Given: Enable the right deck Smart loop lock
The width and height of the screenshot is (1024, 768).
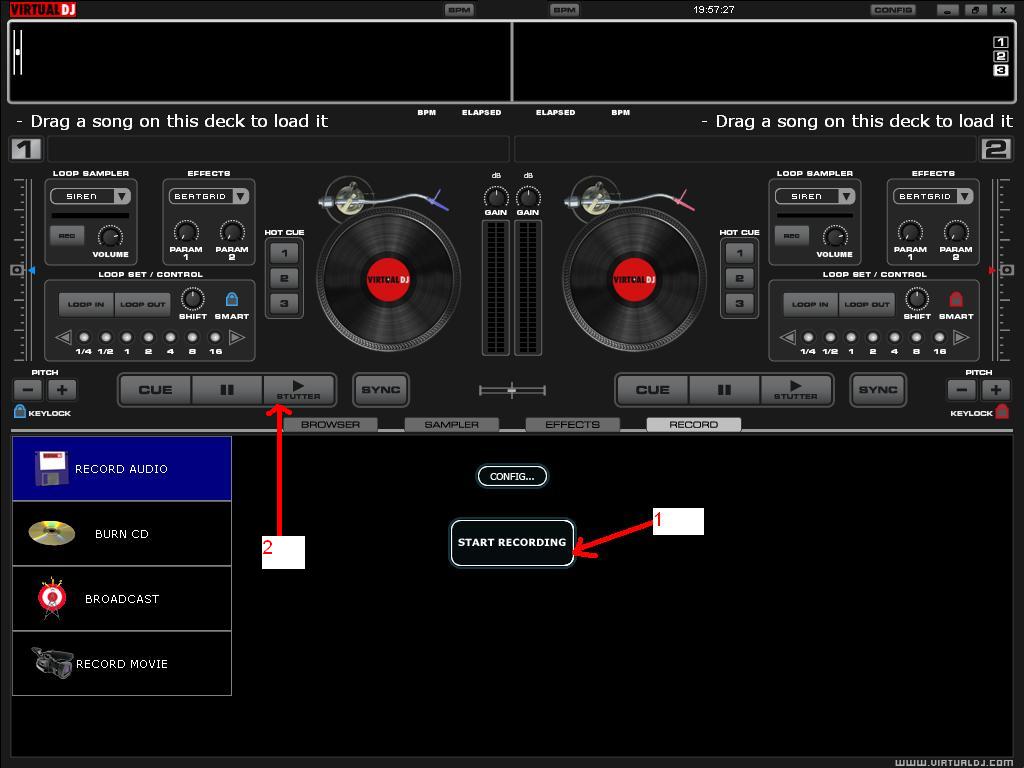Looking at the screenshot, I should (955, 299).
